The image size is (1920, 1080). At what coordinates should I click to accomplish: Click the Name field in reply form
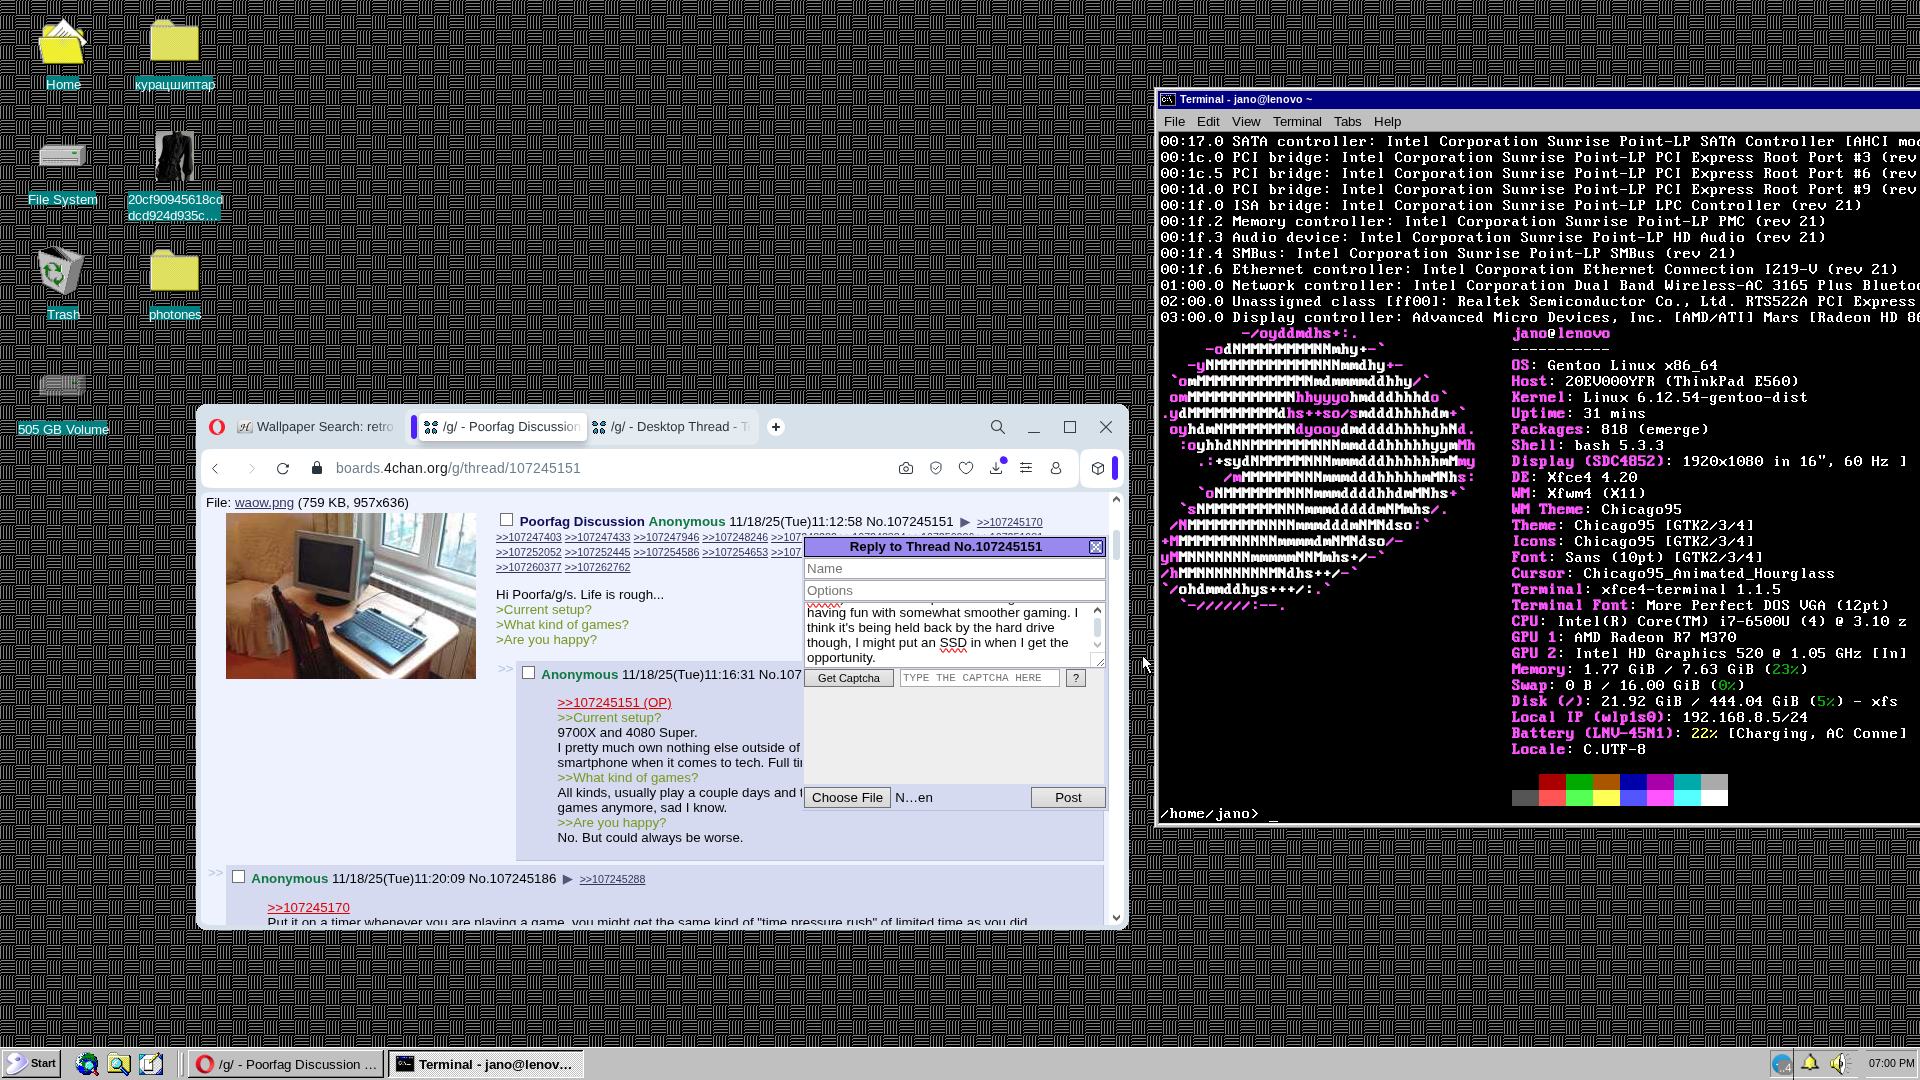(x=954, y=568)
